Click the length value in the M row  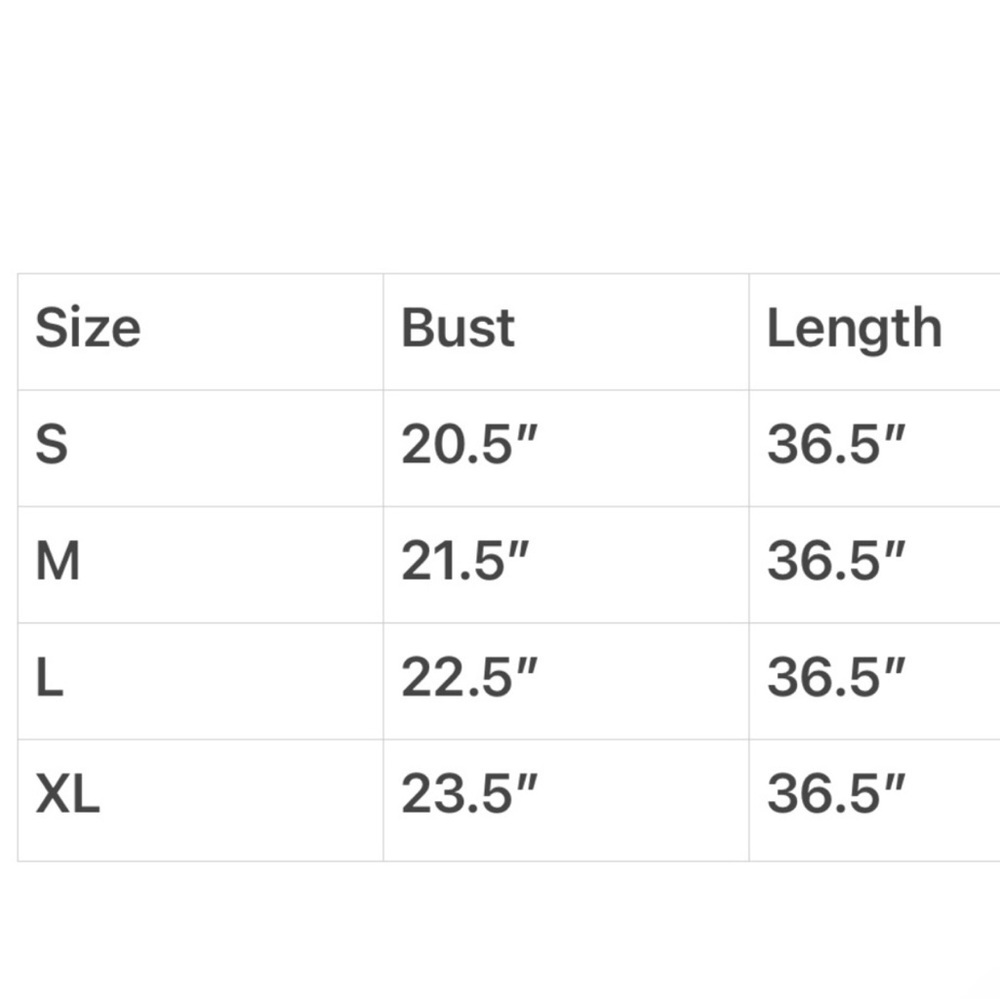(x=836, y=562)
